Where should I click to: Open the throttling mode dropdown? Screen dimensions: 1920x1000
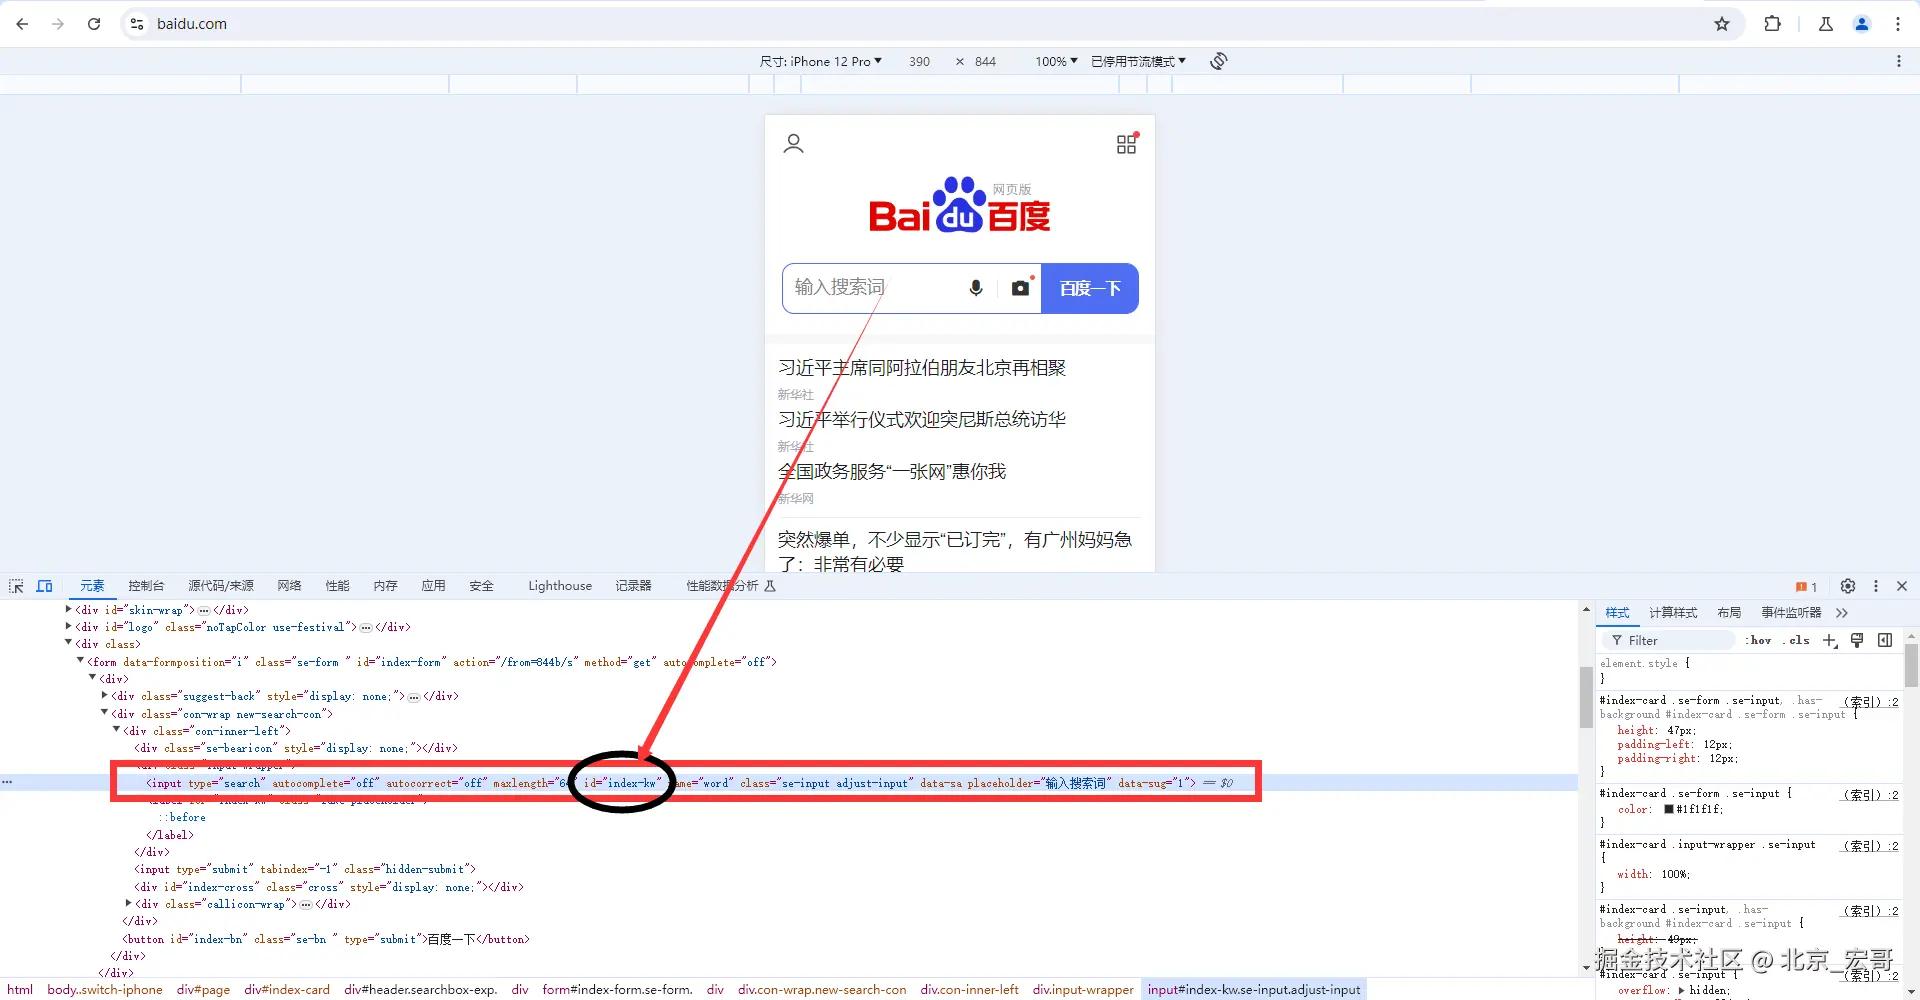tap(1138, 61)
